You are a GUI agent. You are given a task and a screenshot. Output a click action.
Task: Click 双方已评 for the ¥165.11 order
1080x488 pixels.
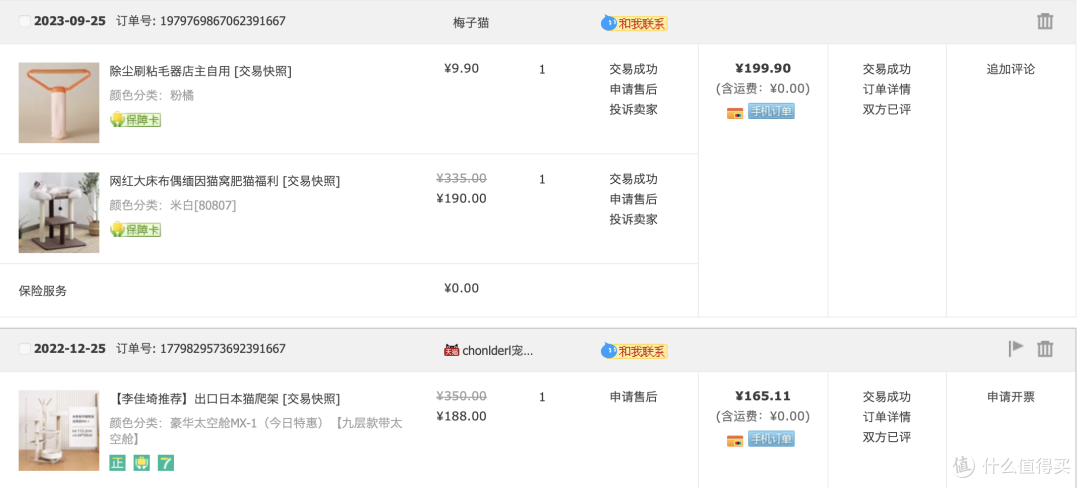(886, 437)
